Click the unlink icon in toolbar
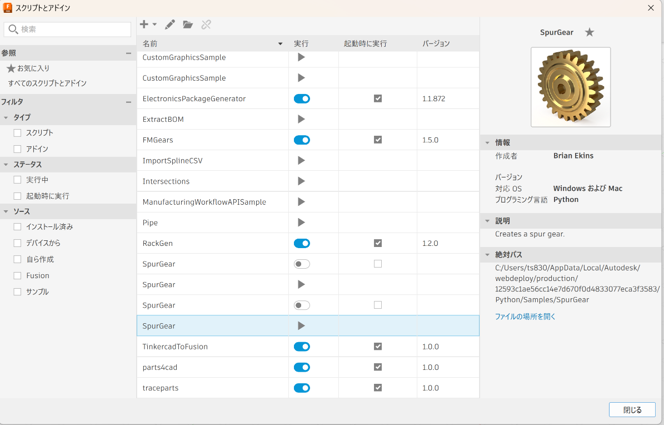The image size is (664, 425). 206,25
